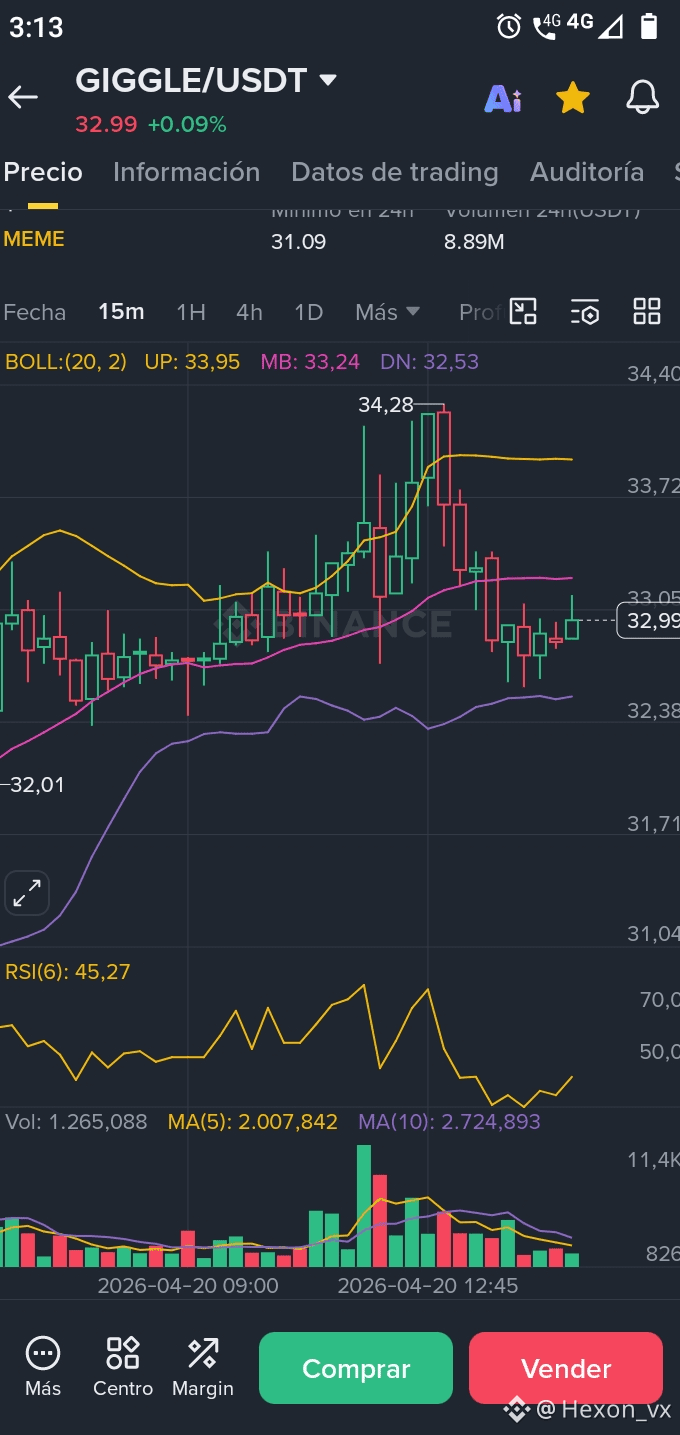Tap the Vender button
The image size is (680, 1435).
click(566, 1368)
